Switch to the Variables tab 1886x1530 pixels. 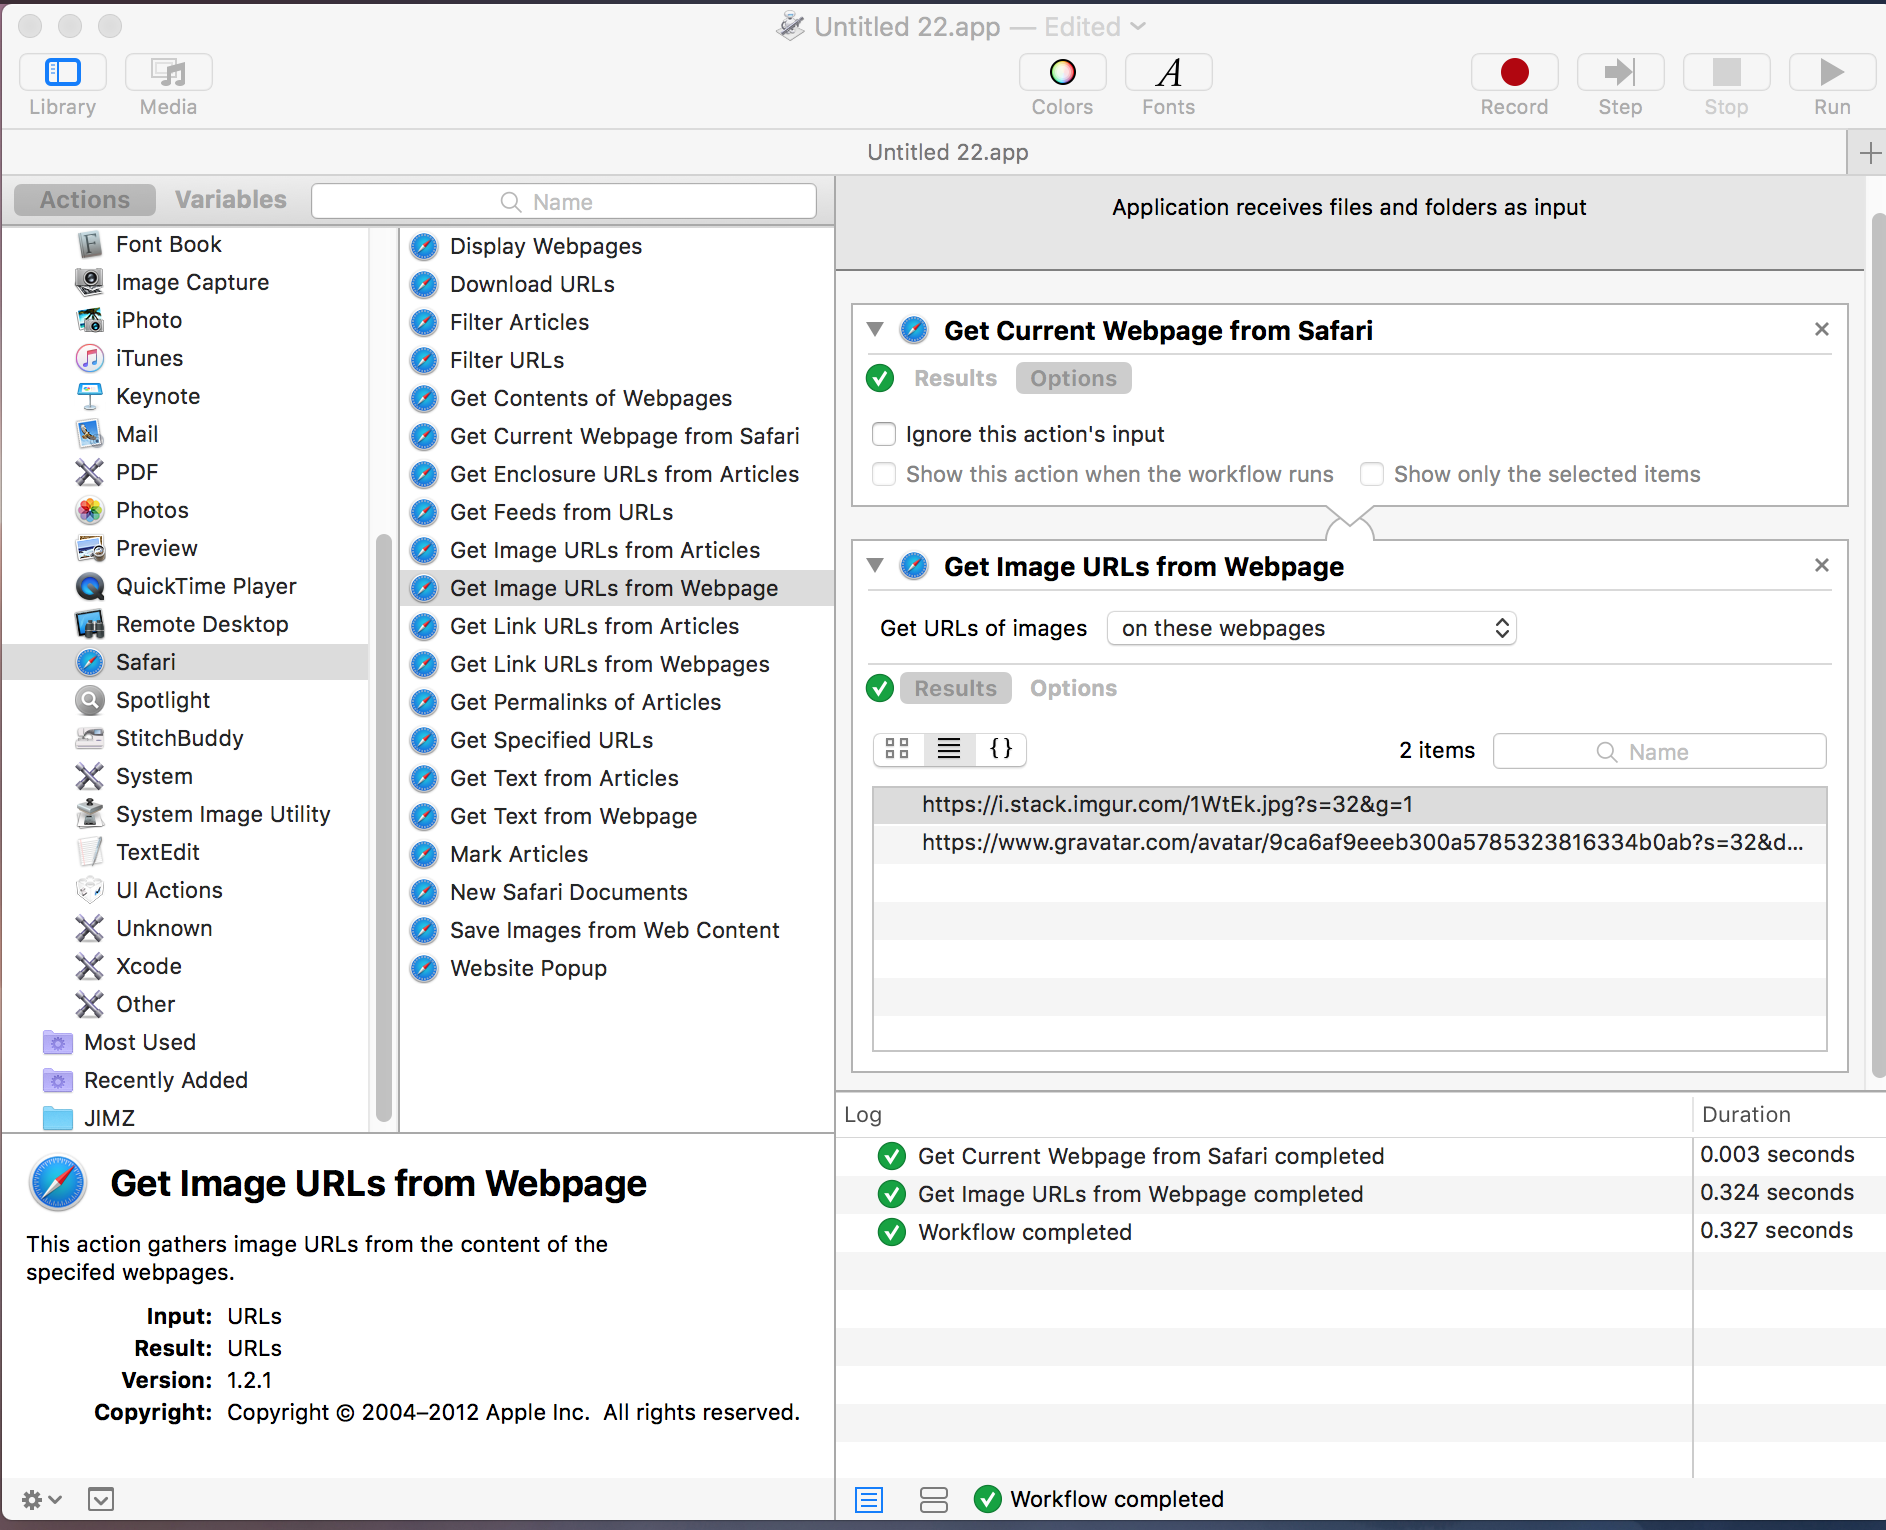(231, 200)
